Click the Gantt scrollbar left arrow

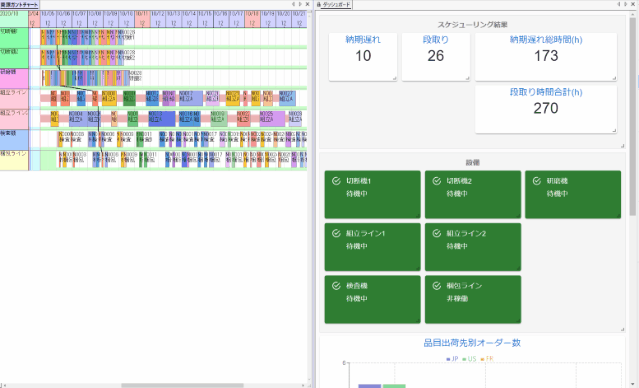4,385
